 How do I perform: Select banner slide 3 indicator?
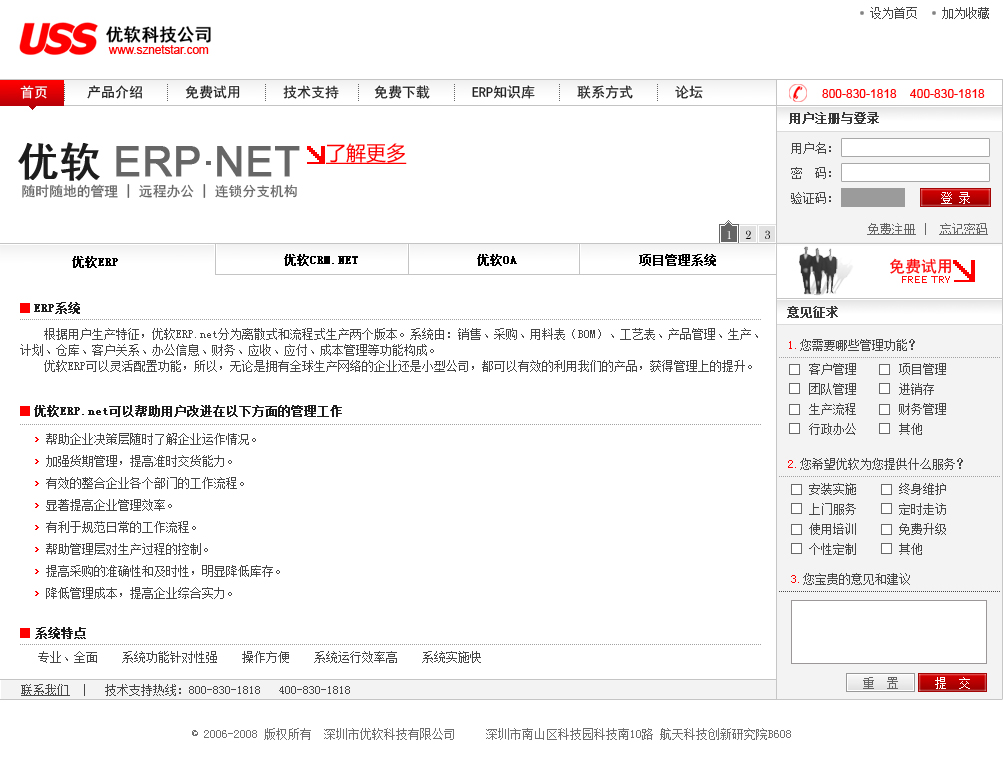[767, 235]
